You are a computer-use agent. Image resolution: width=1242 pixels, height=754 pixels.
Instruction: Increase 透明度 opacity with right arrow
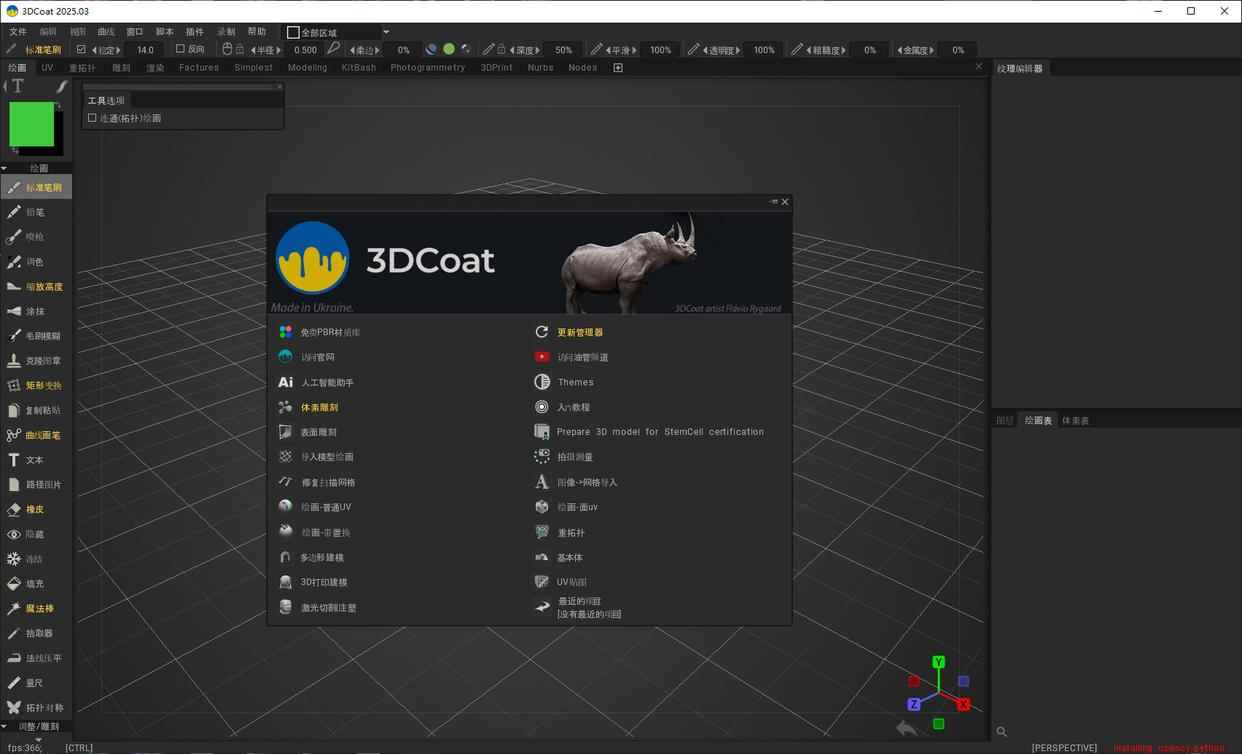point(740,50)
